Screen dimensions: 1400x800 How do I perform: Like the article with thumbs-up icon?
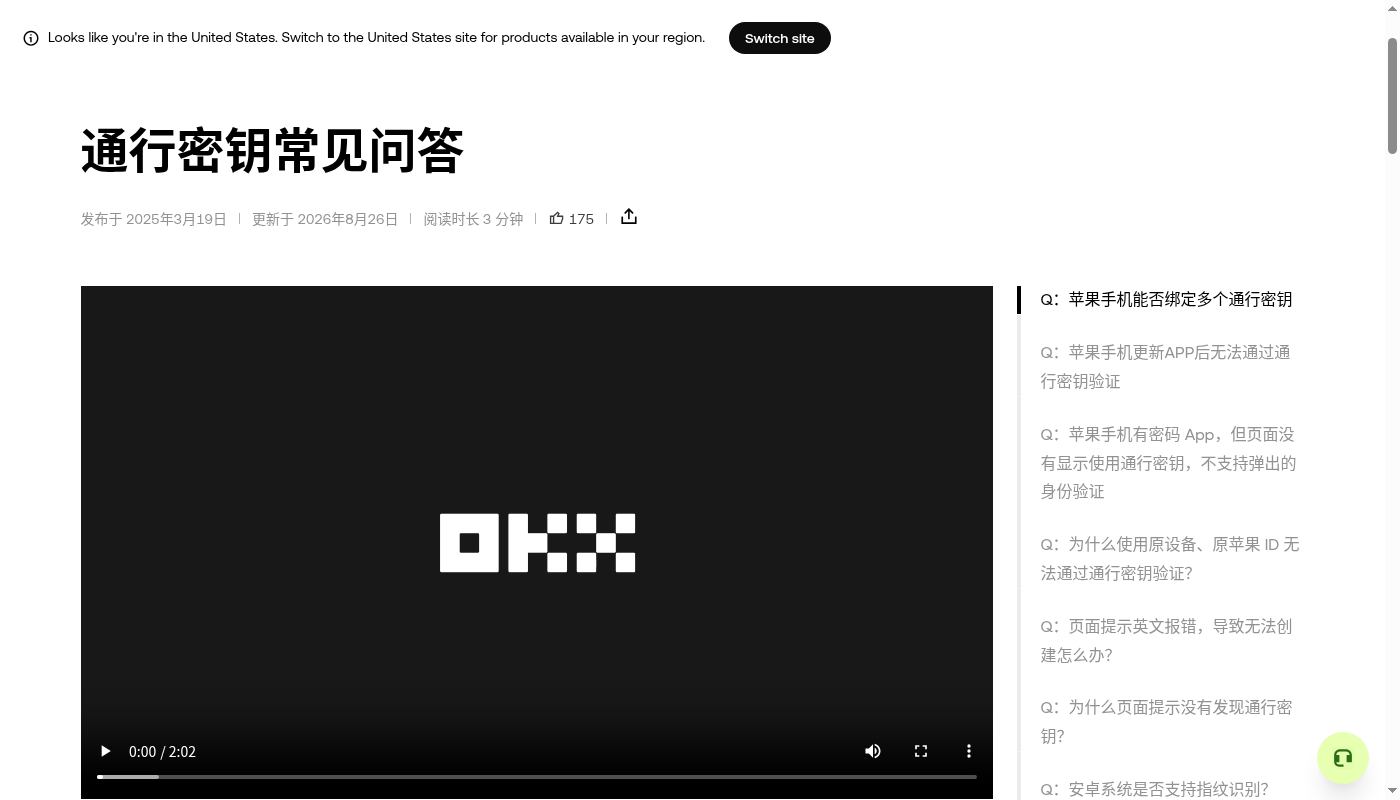557,218
